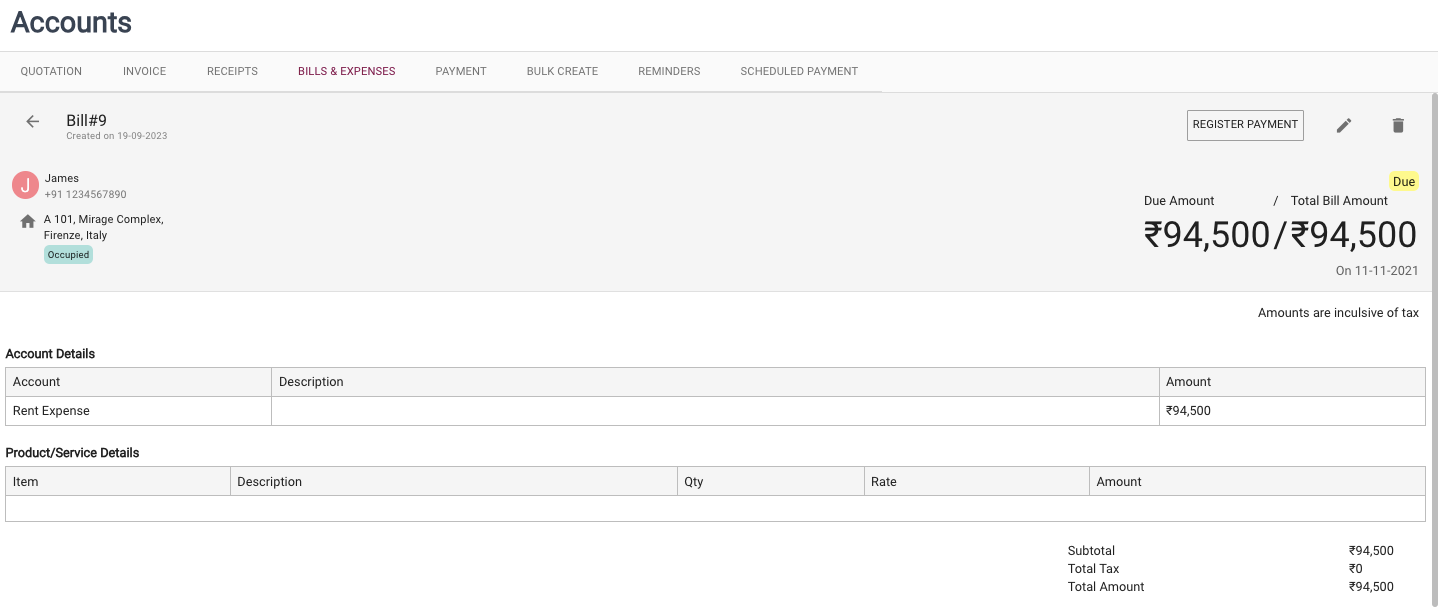Open the Quotation tab
Image resolution: width=1438 pixels, height=612 pixels.
pyautogui.click(x=51, y=71)
